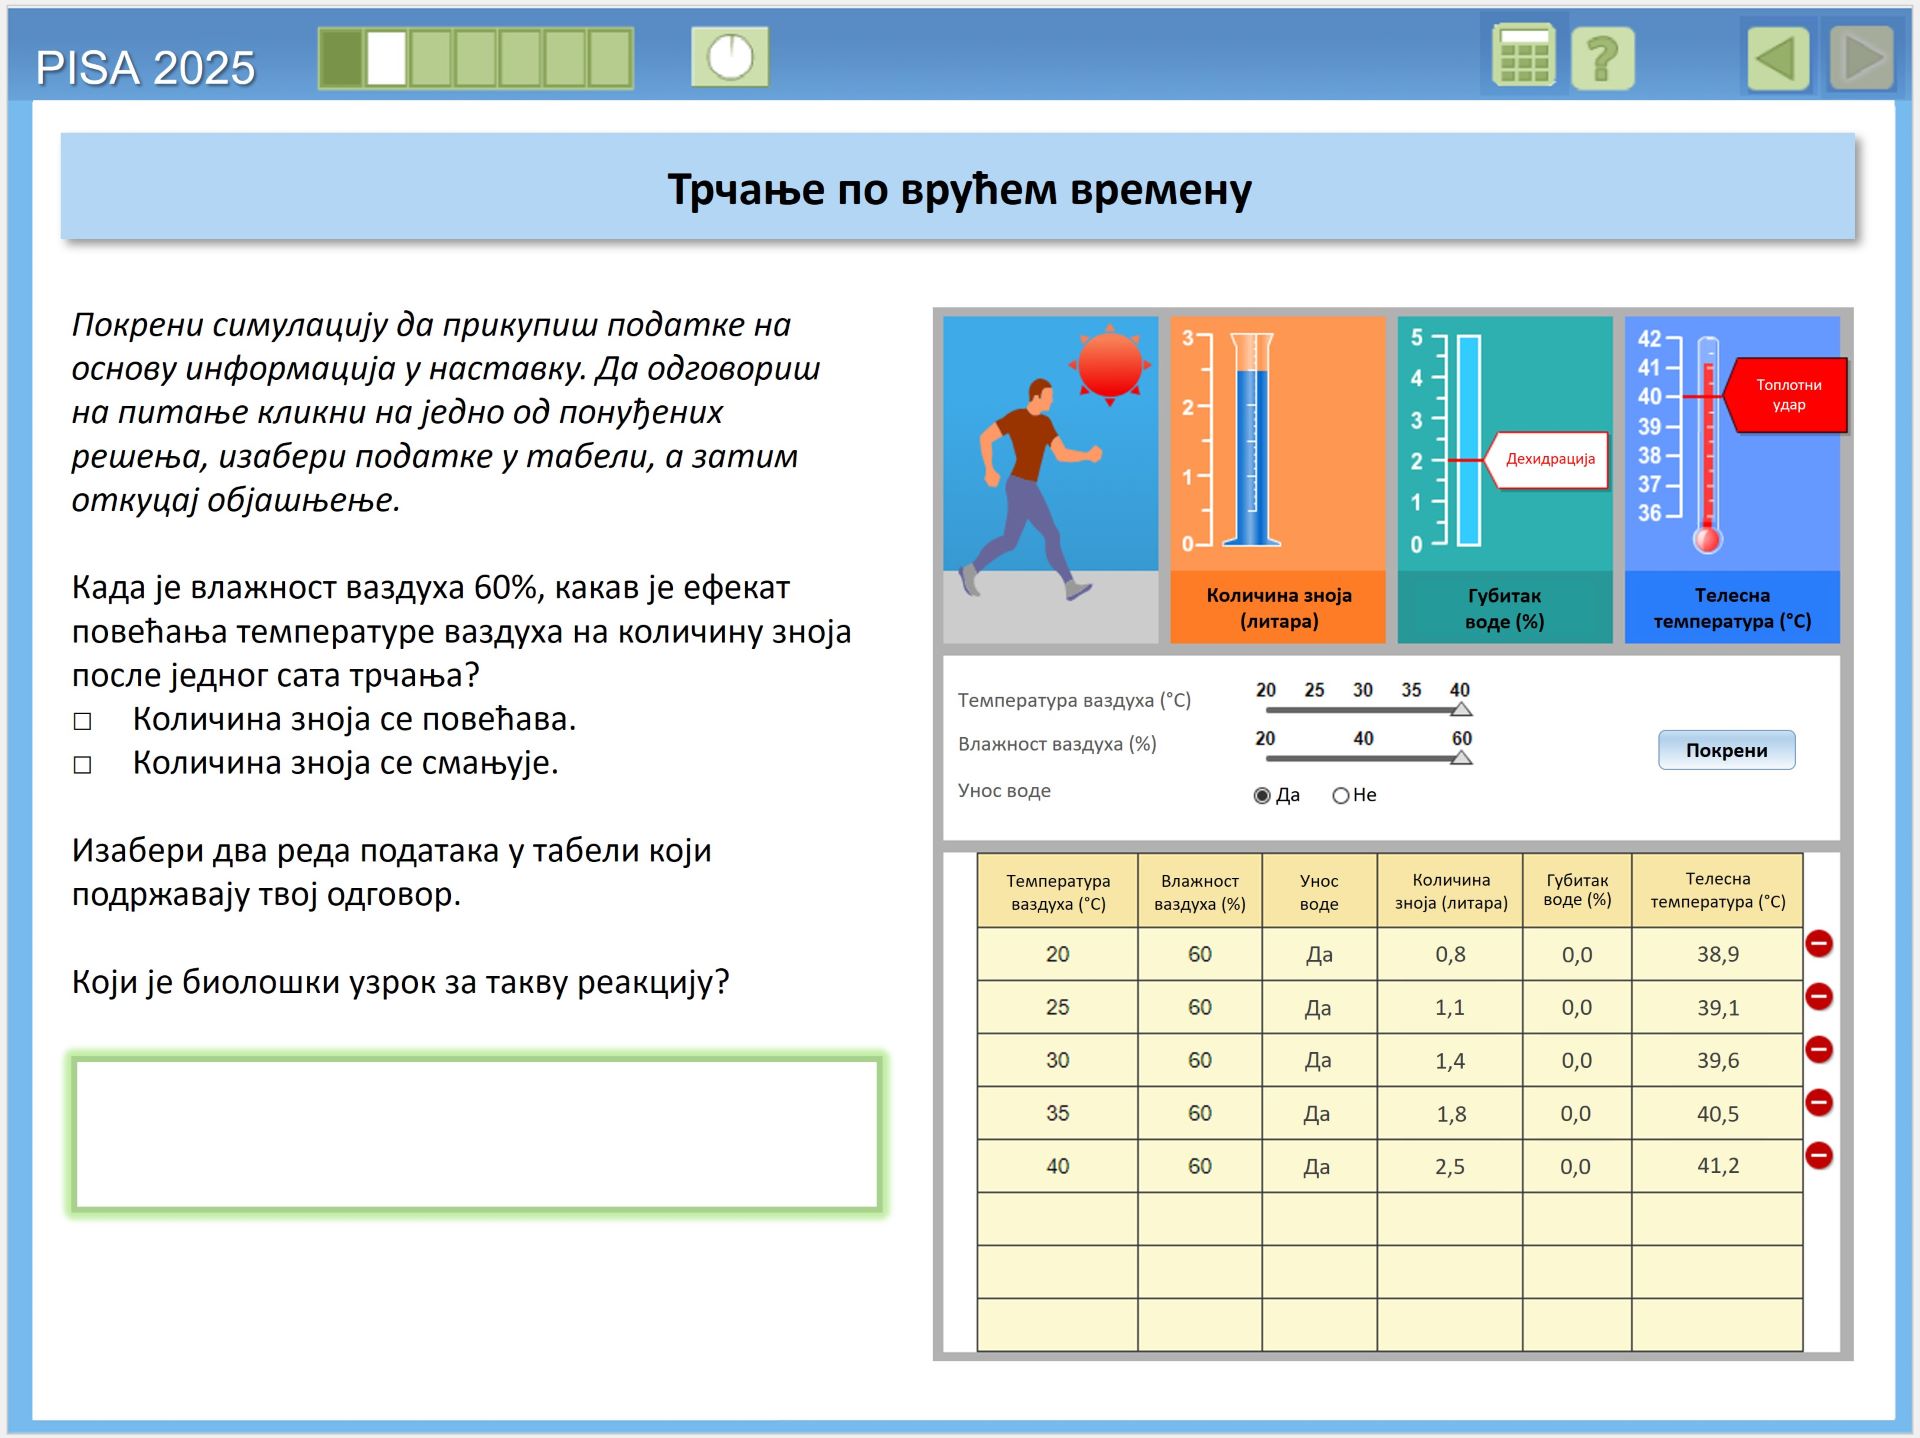1920x1438 pixels.
Task: Go to next page with right arrow
Action: click(1862, 59)
